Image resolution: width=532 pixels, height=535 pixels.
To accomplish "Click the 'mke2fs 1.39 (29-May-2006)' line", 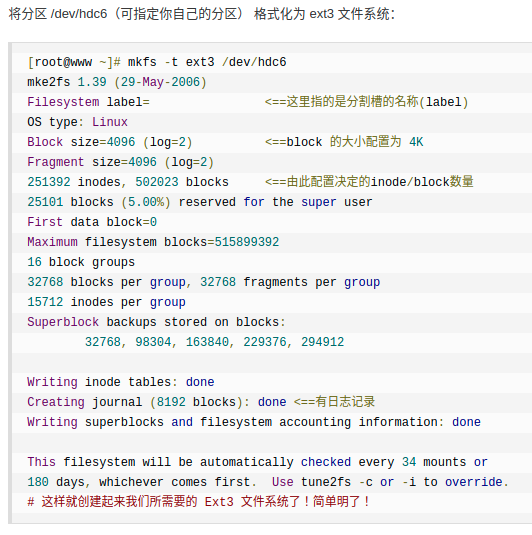I will pyautogui.click(x=117, y=82).
